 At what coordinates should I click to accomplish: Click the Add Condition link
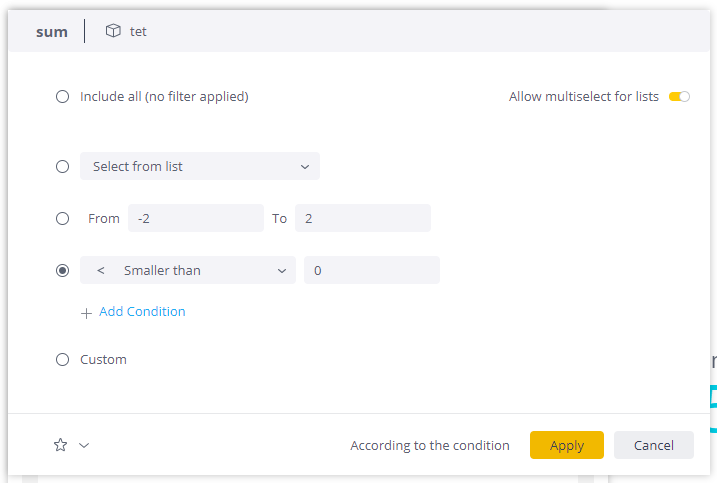[x=142, y=312]
